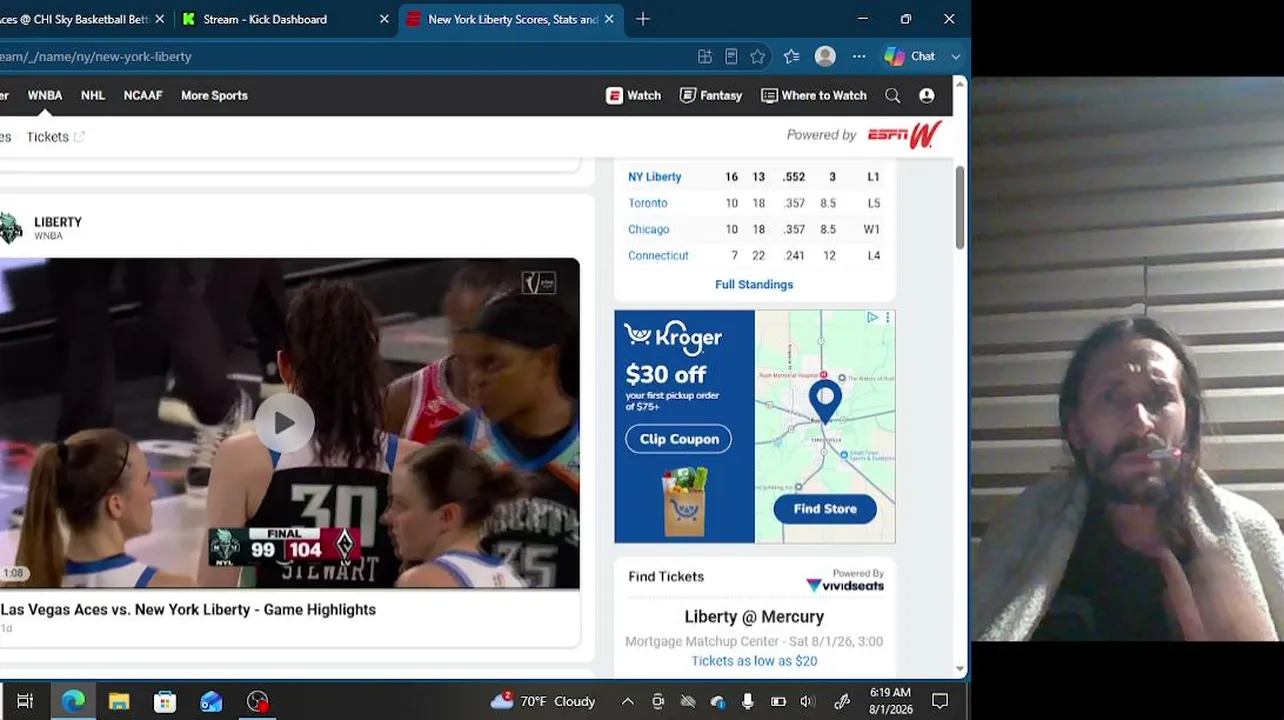Open the Favorites list icon
The width and height of the screenshot is (1284, 720).
click(x=791, y=57)
